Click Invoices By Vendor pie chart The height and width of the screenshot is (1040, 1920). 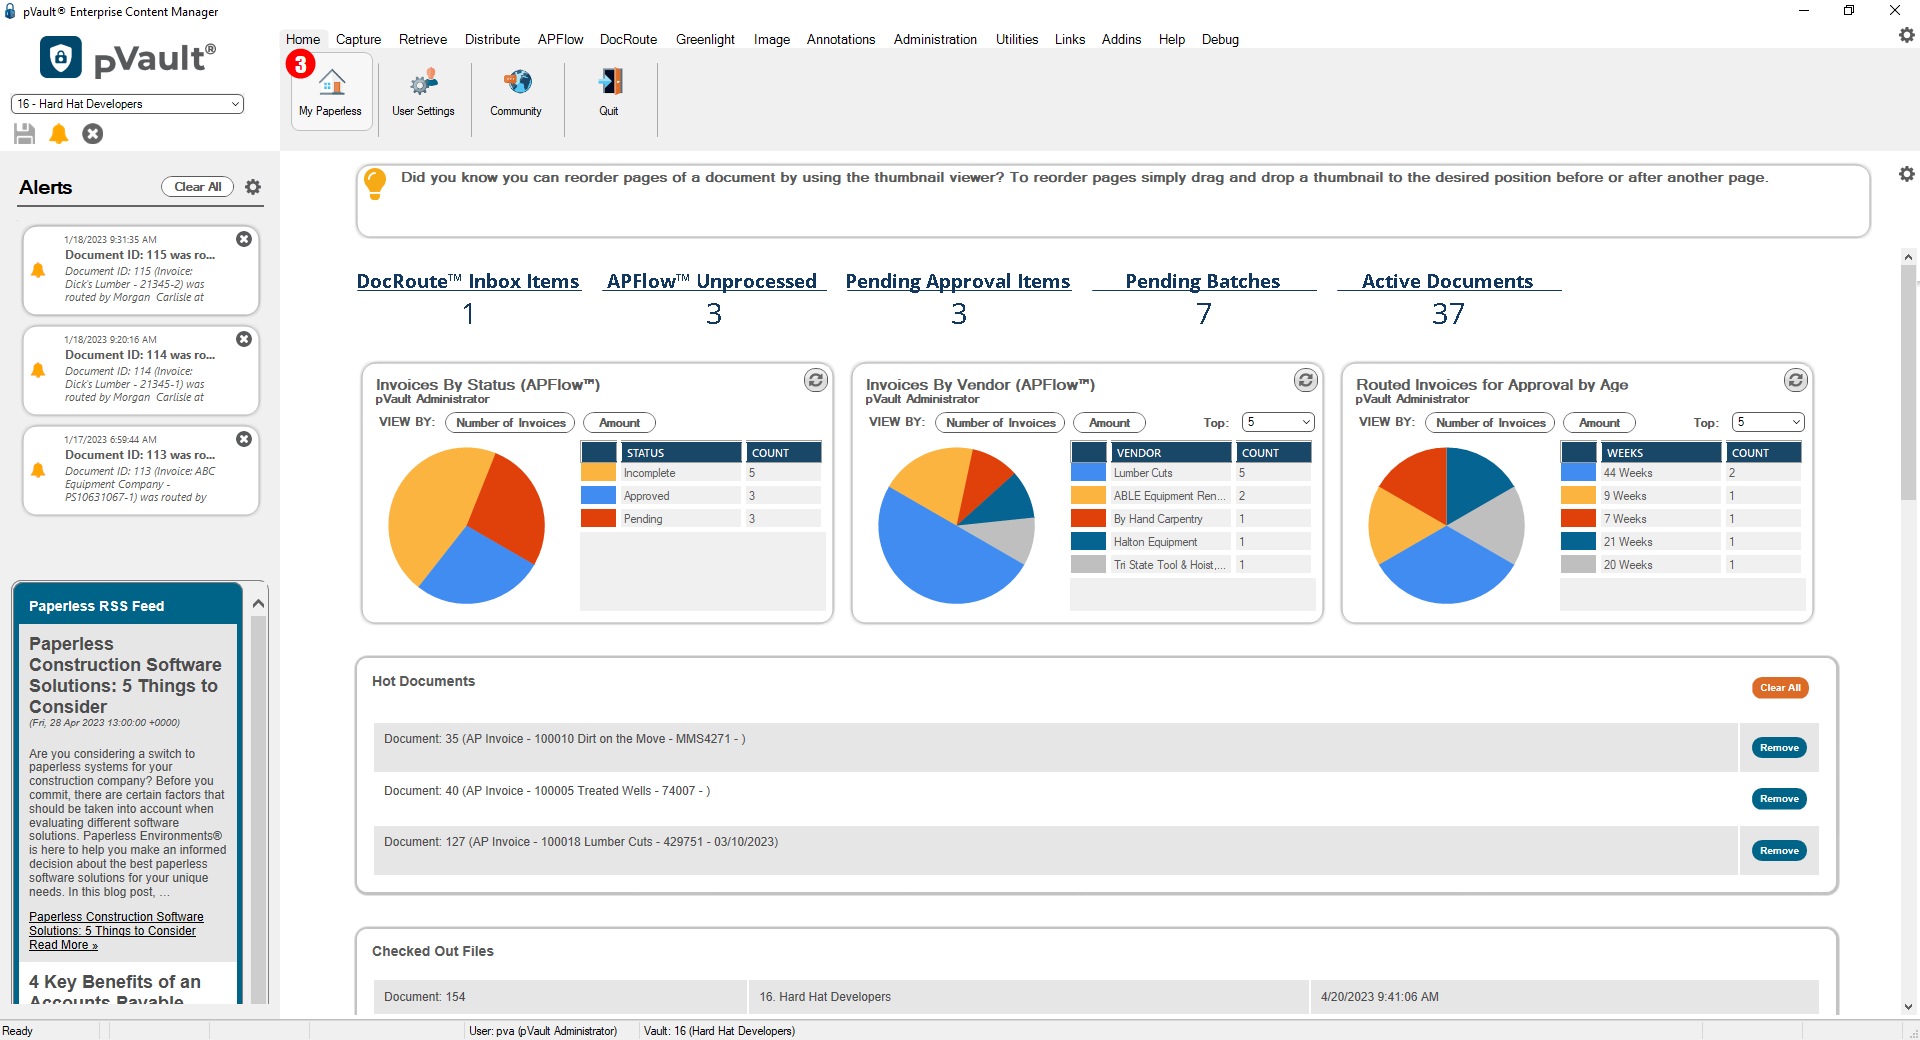pyautogui.click(x=957, y=525)
